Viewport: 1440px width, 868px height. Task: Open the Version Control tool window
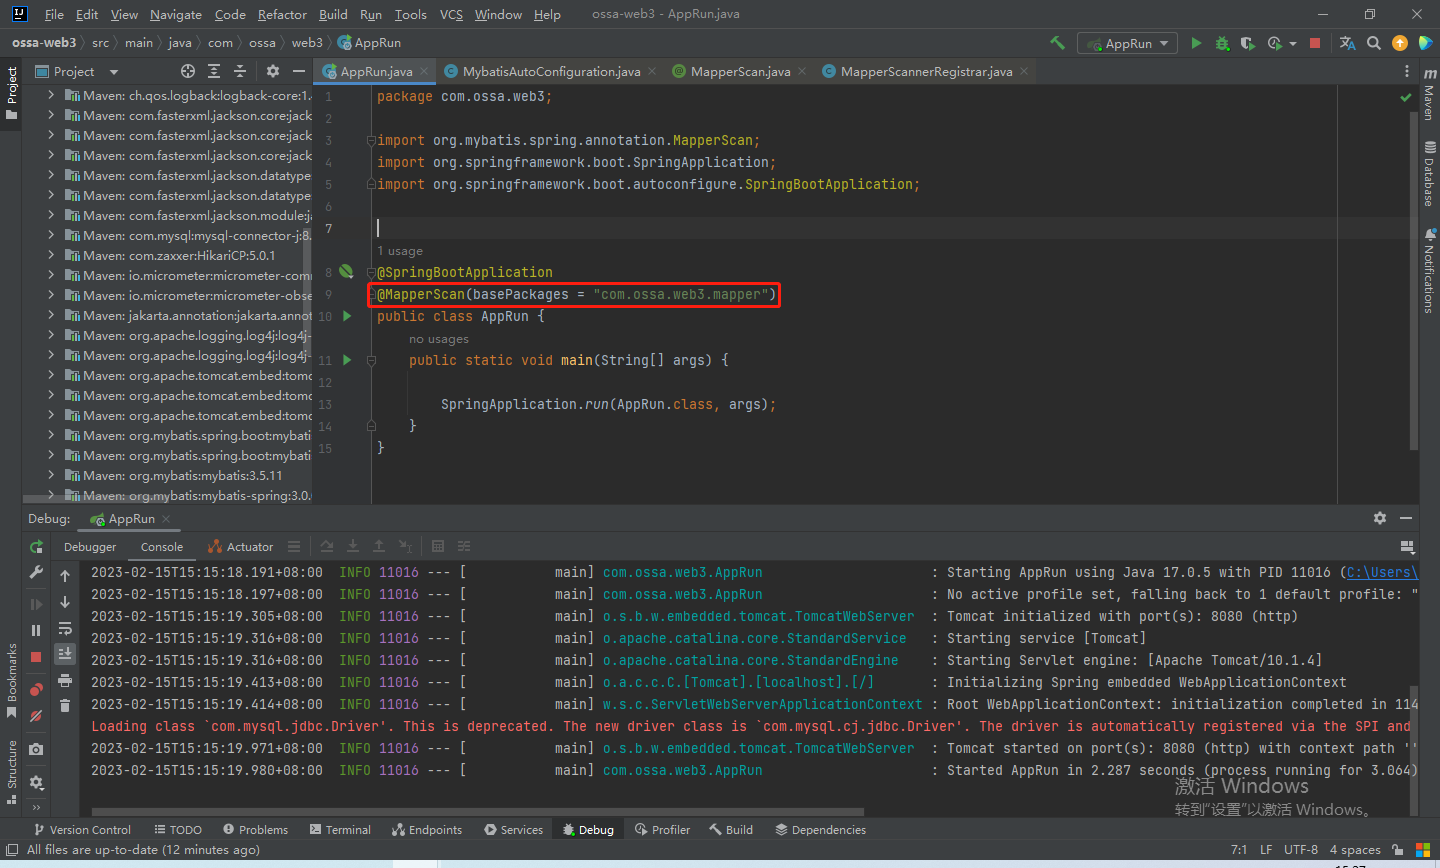pos(82,829)
